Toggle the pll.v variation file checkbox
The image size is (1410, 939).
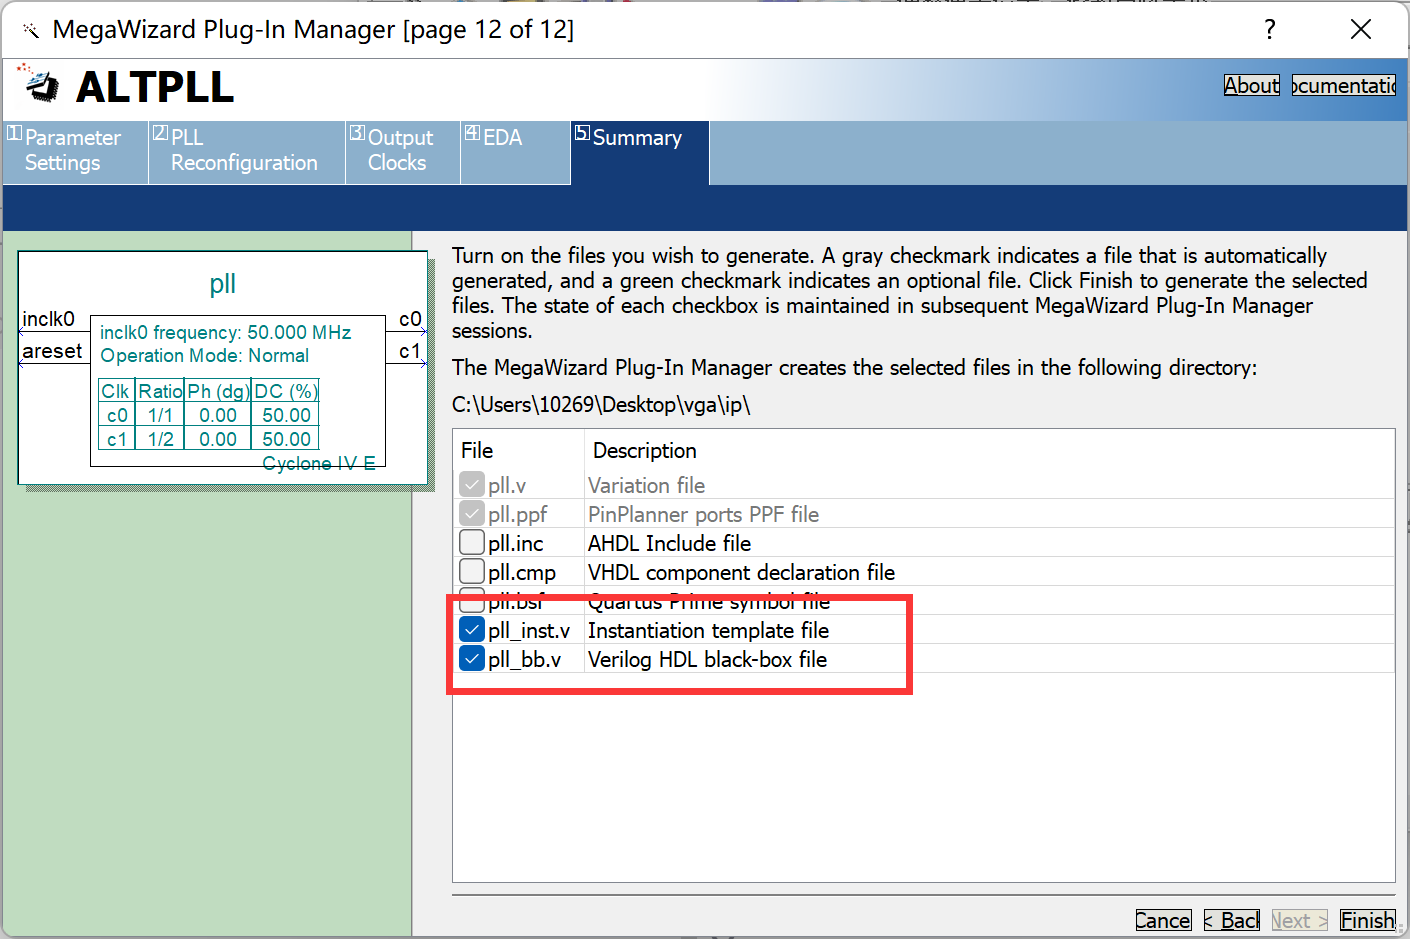coord(472,485)
